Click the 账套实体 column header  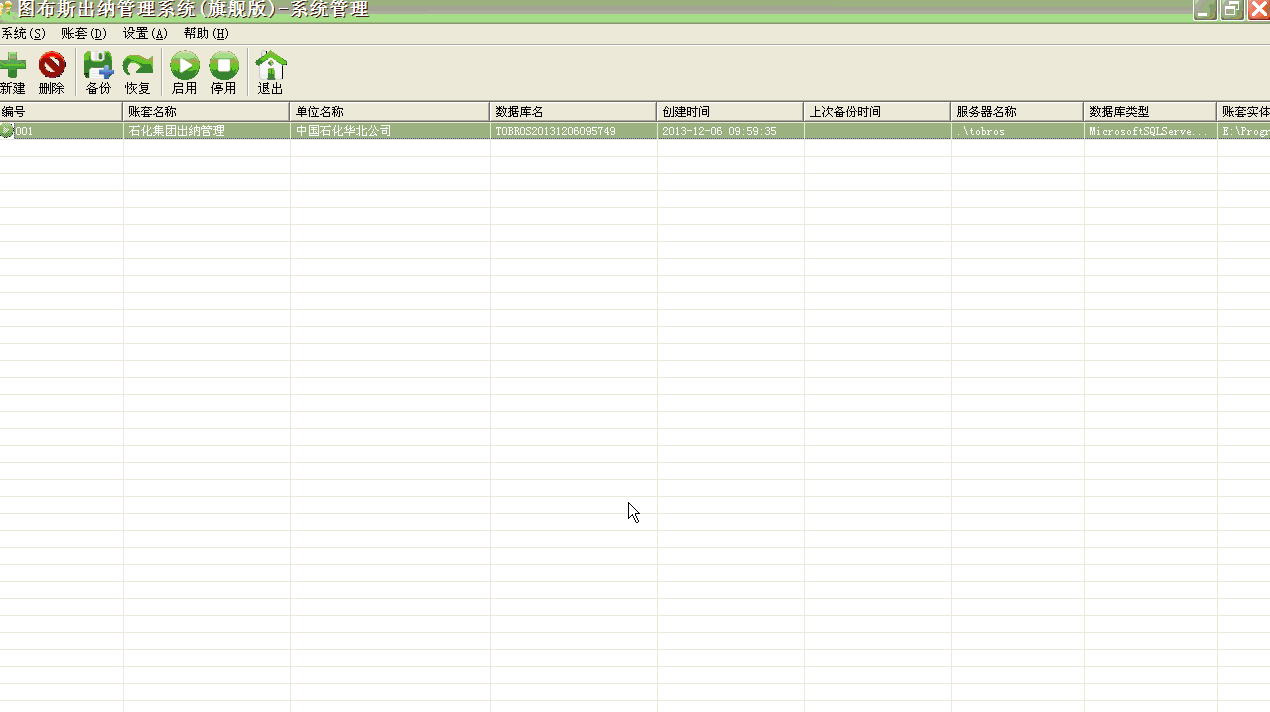[x=1243, y=111]
